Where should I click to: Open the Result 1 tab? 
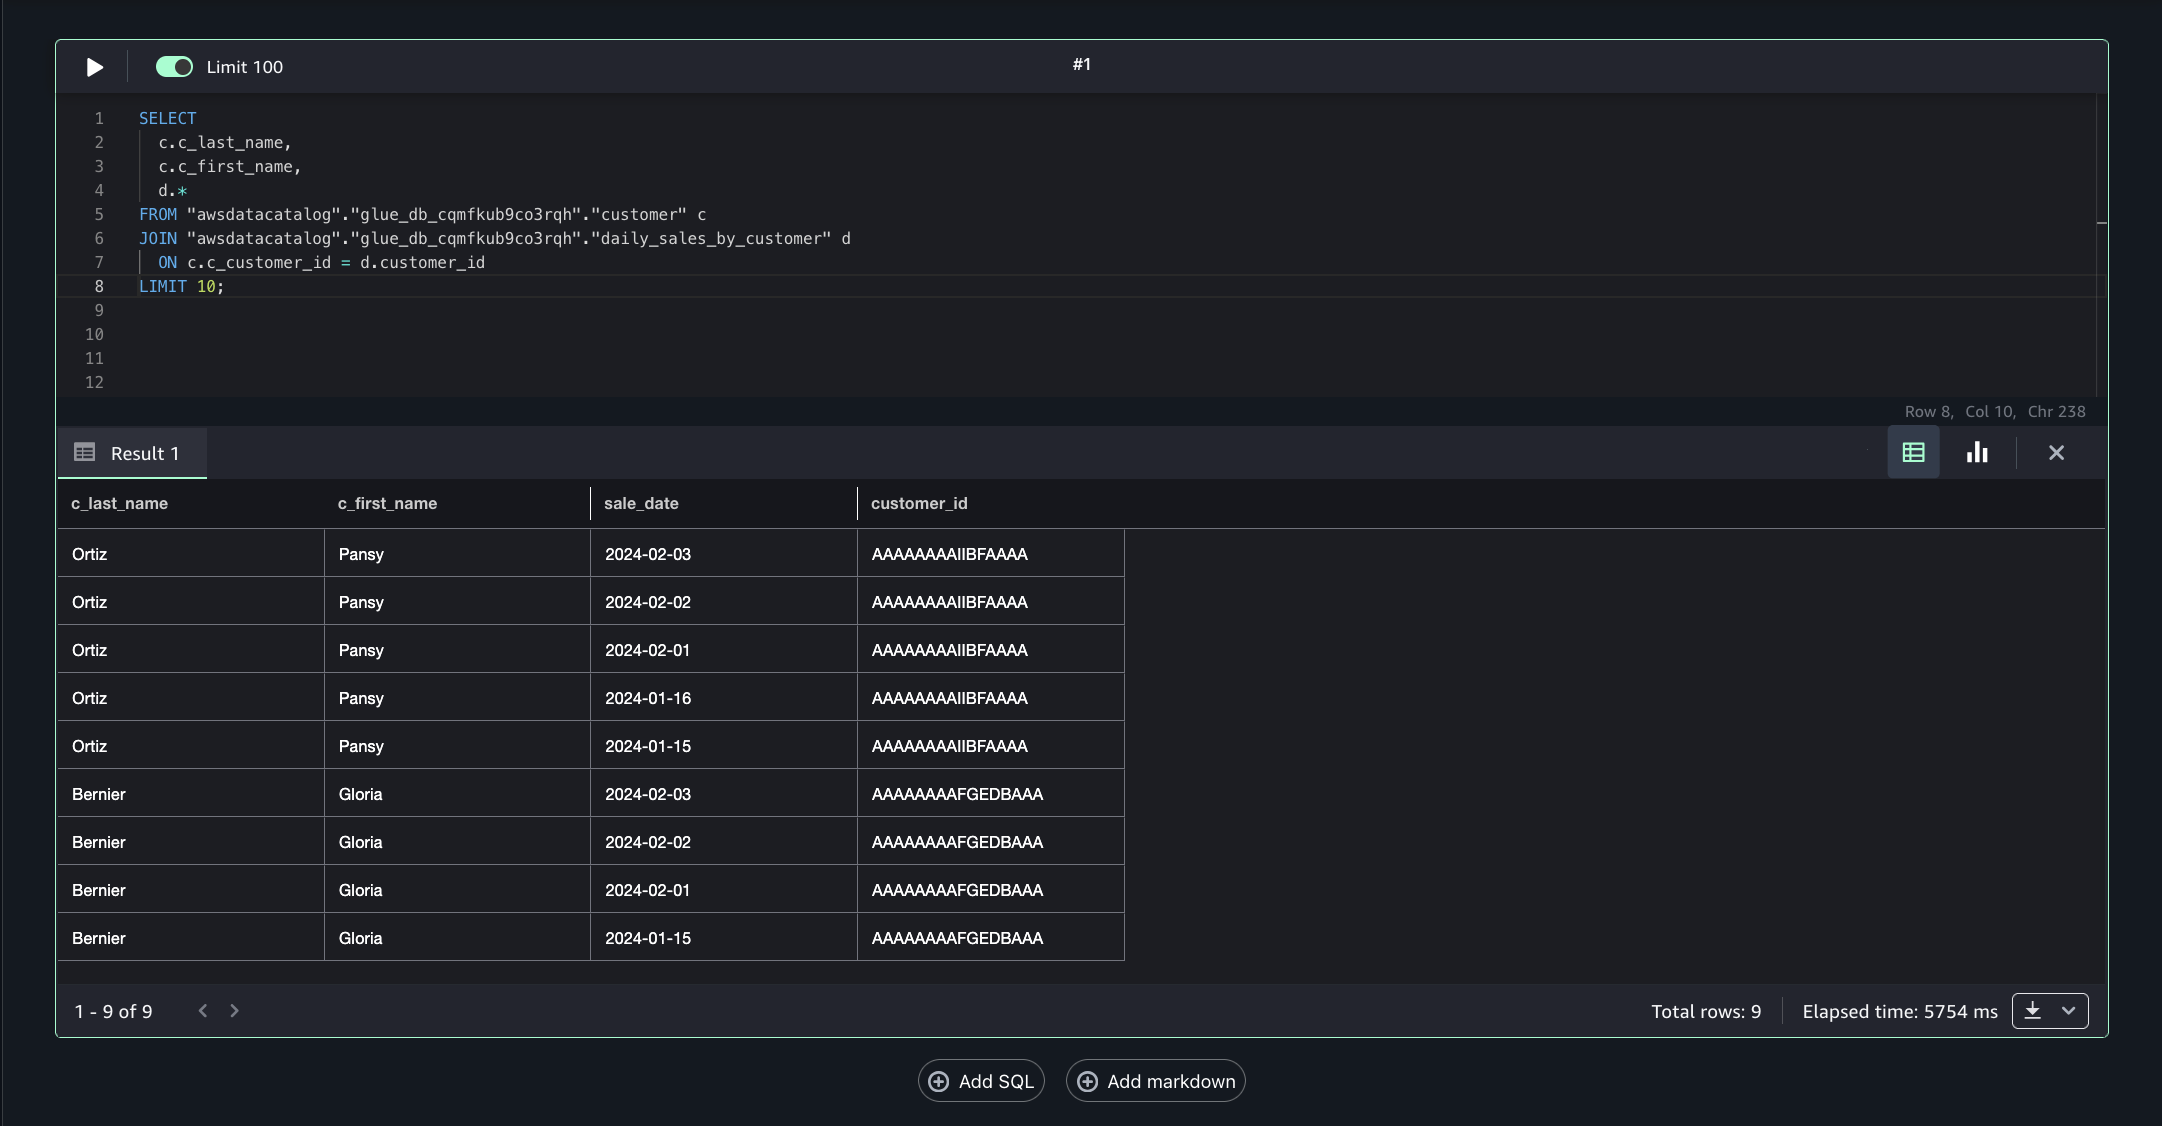(132, 453)
